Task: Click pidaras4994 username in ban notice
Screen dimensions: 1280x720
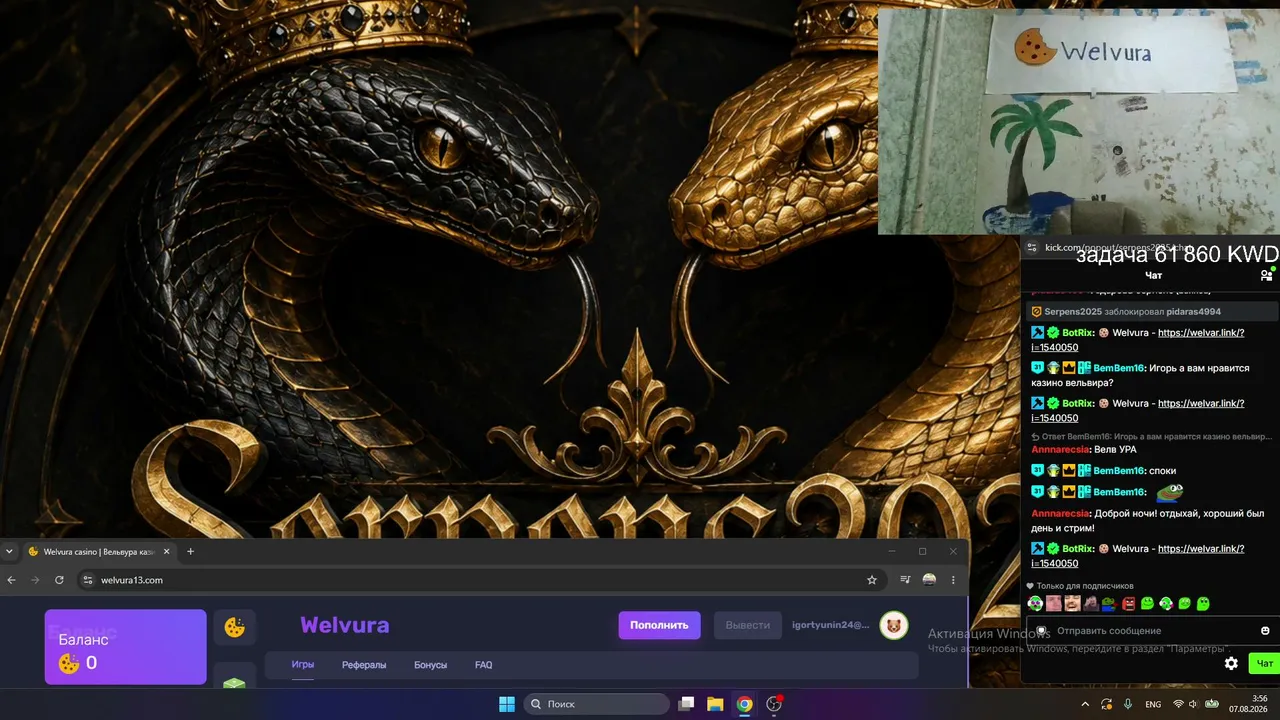Action: (x=1193, y=312)
